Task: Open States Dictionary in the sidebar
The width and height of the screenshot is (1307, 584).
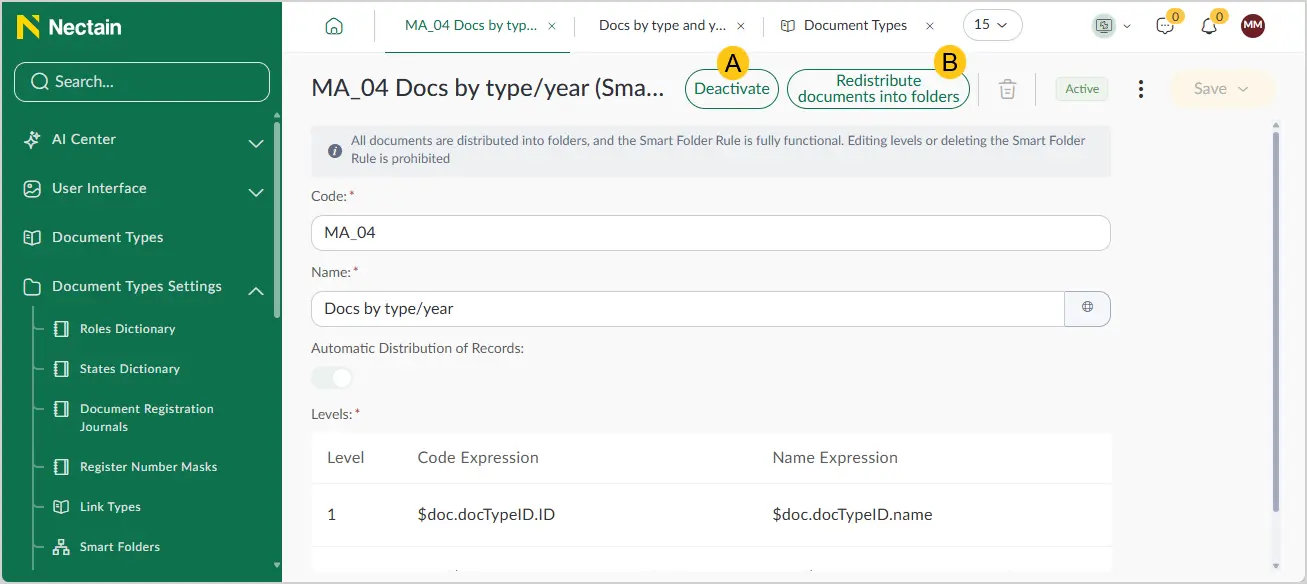Action: [x=130, y=369]
